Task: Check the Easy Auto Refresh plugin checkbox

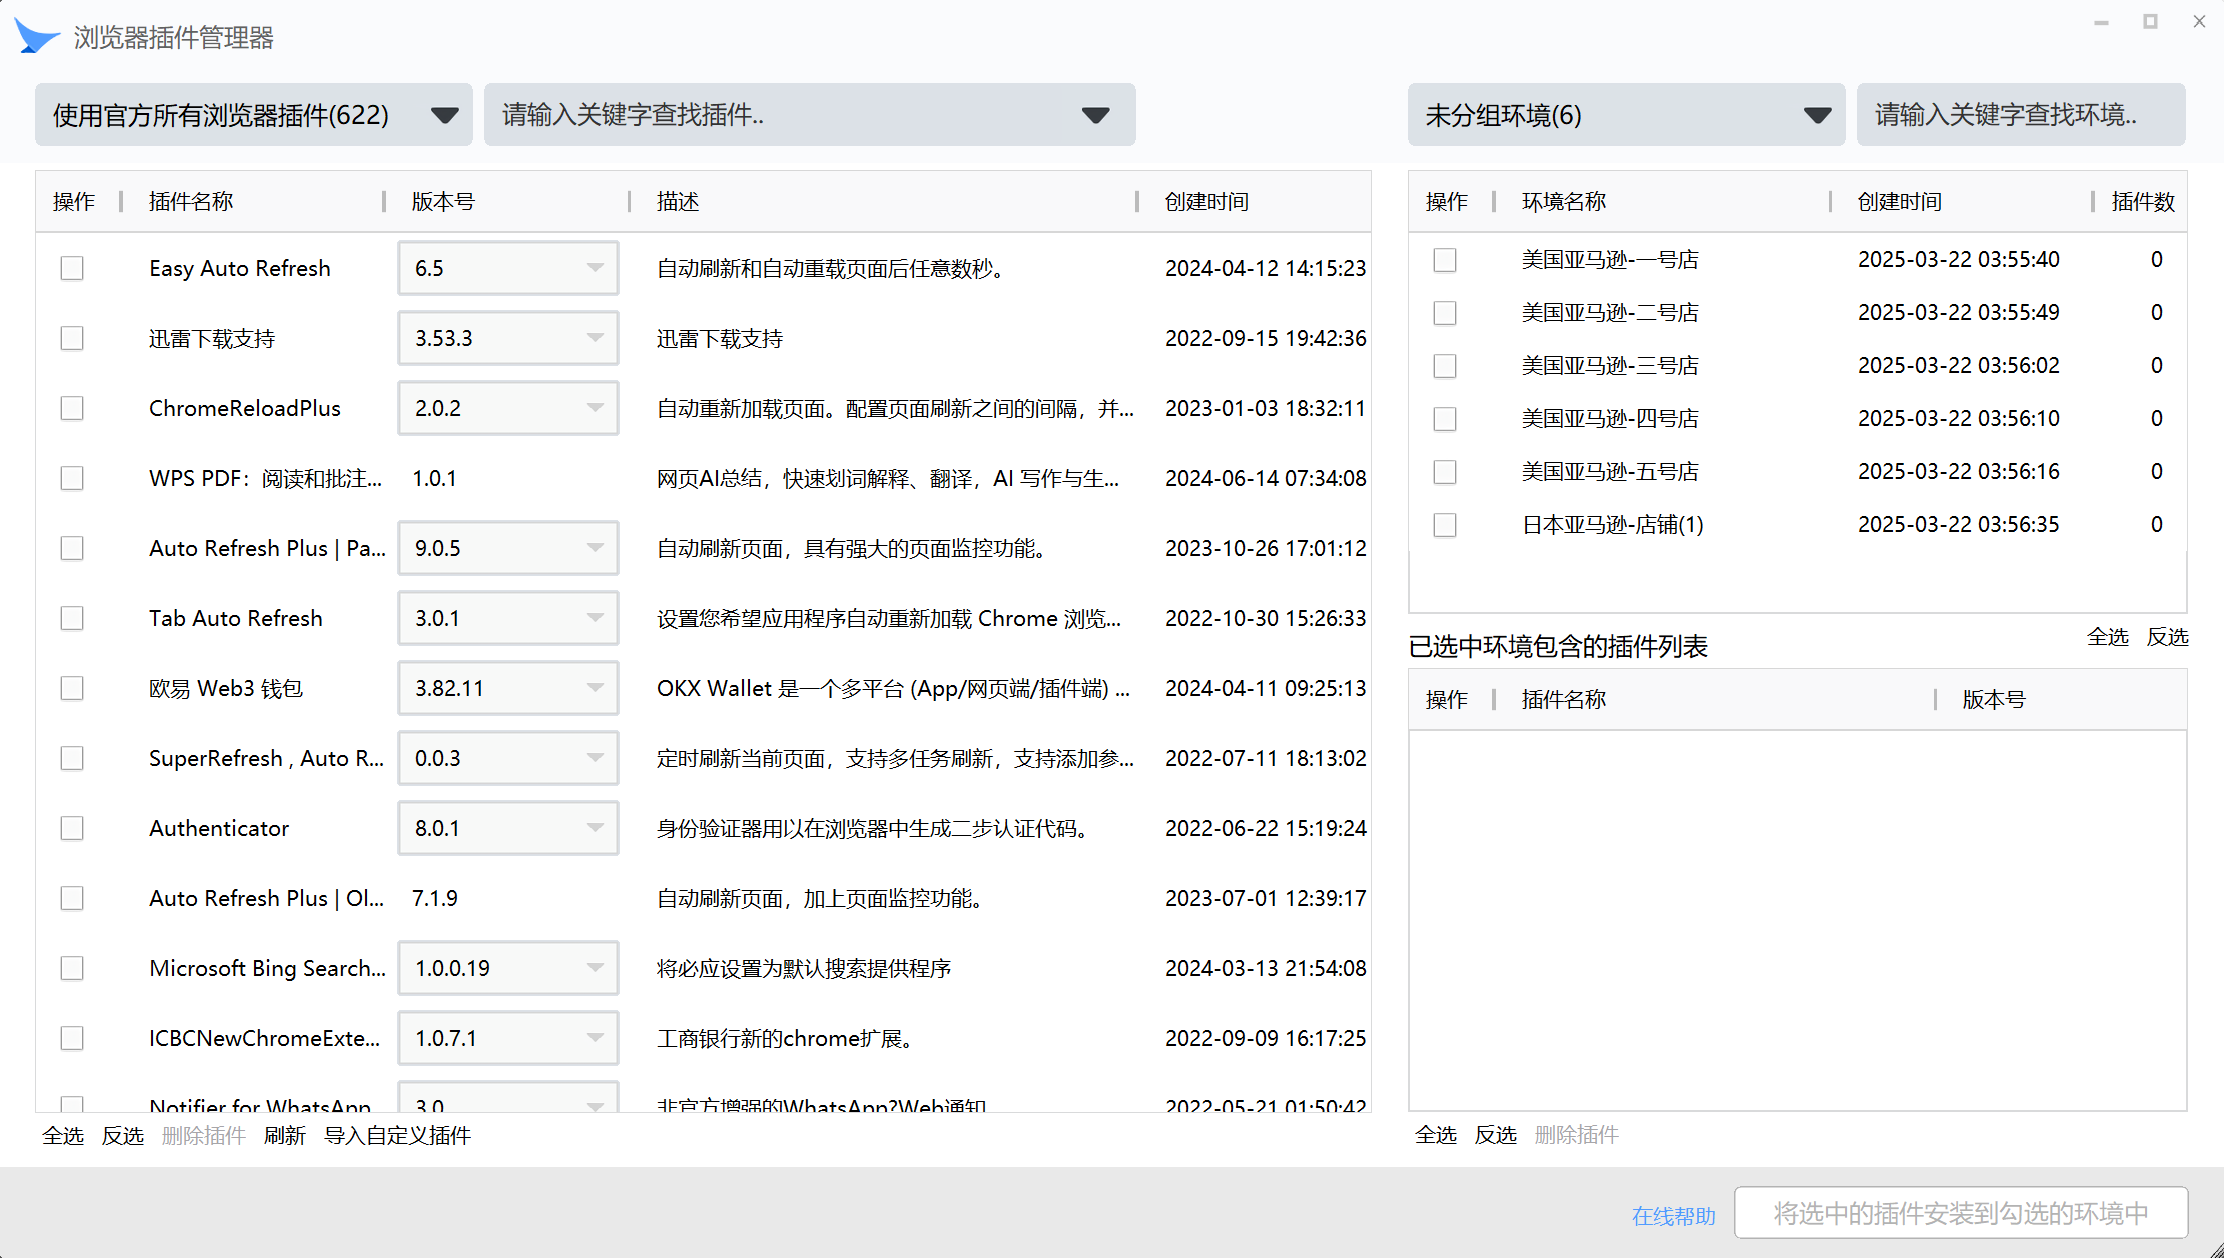Action: pos(72,268)
